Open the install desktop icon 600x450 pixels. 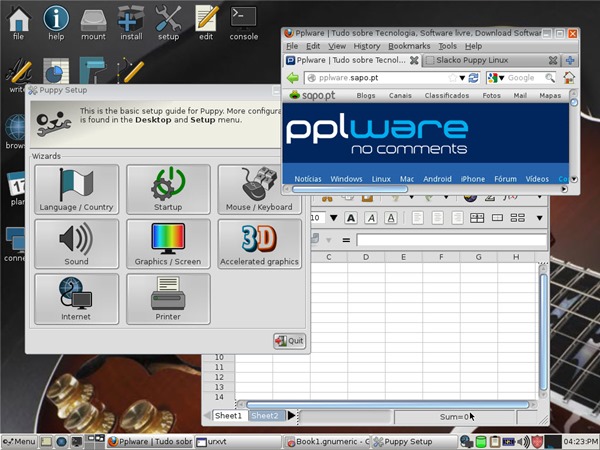[x=131, y=22]
